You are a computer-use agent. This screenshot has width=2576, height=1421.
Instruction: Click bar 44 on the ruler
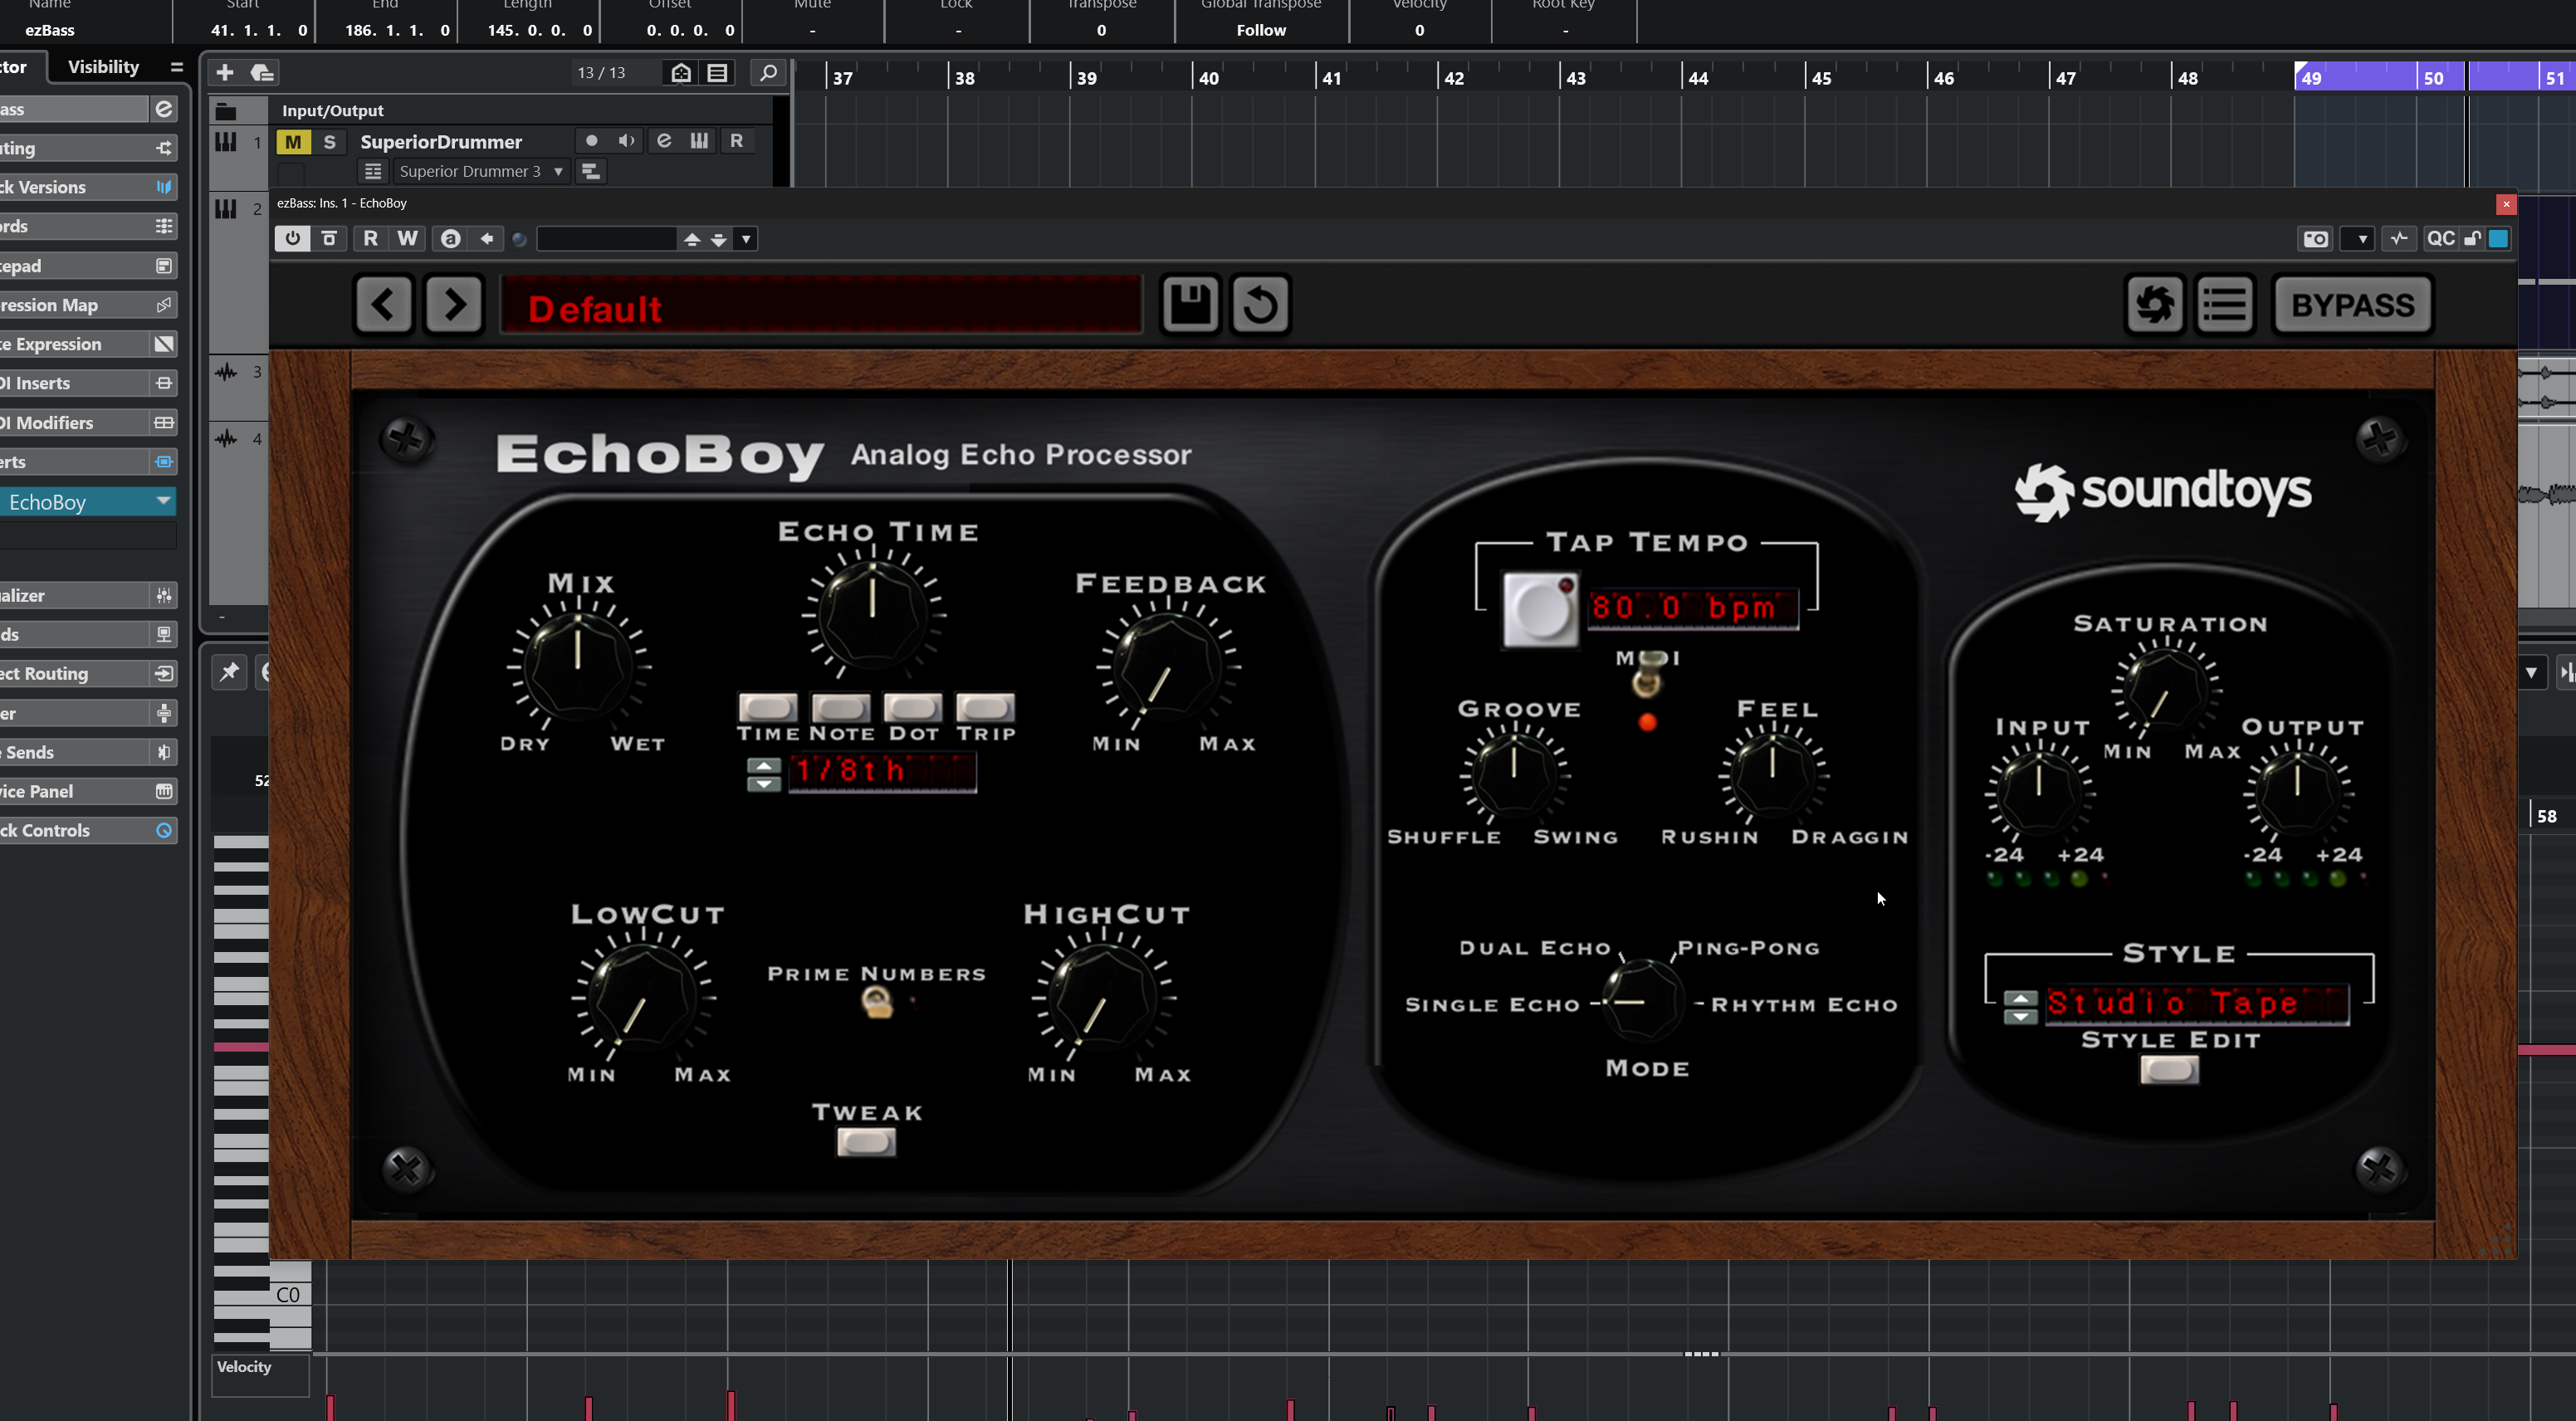(1698, 78)
